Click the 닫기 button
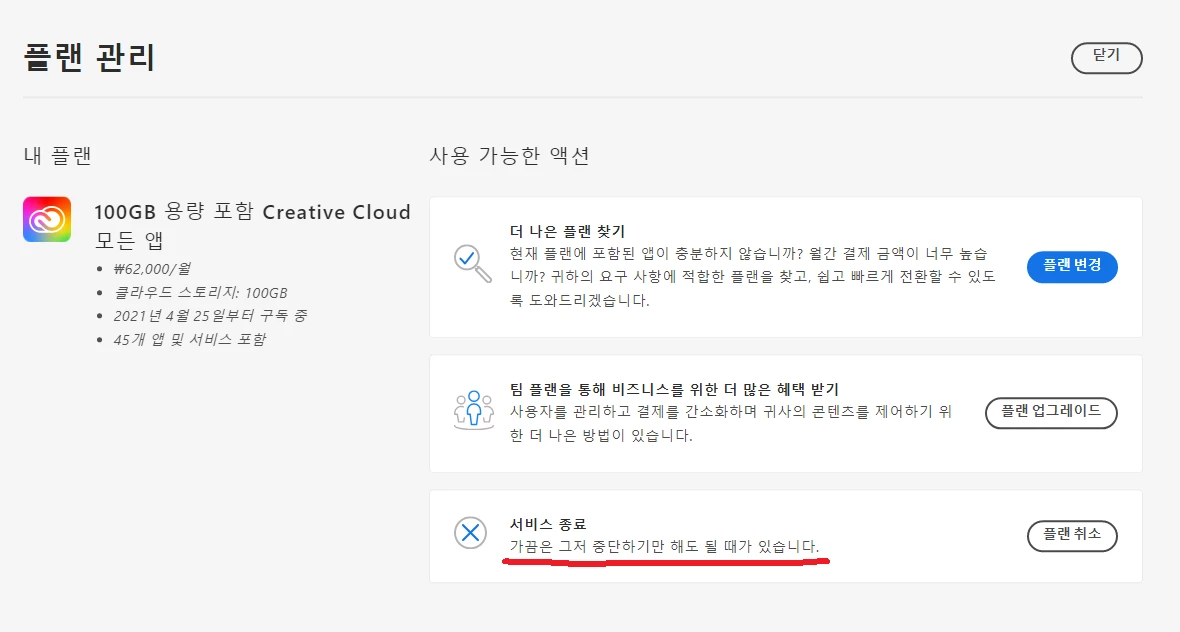The image size is (1180, 632). [1106, 58]
